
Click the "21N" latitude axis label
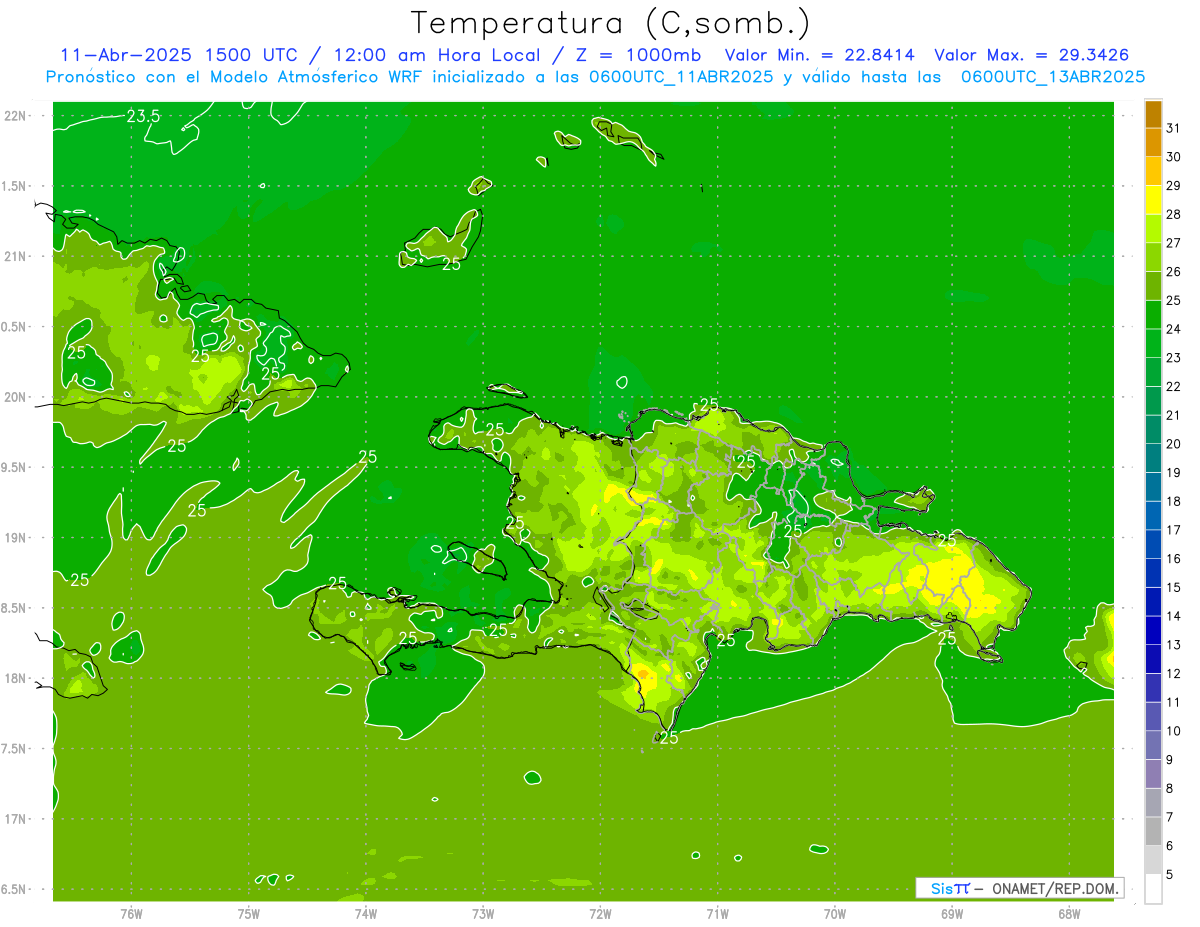(x=17, y=256)
